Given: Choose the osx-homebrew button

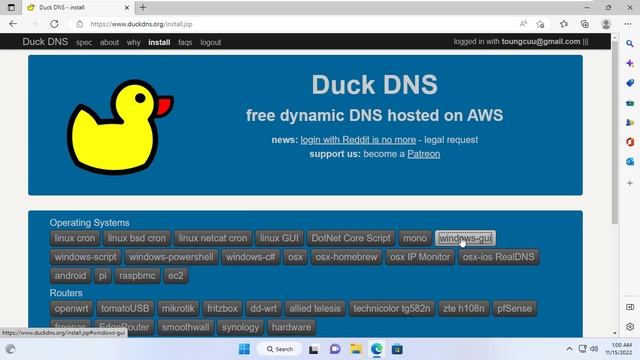Looking at the screenshot, I should [x=346, y=257].
